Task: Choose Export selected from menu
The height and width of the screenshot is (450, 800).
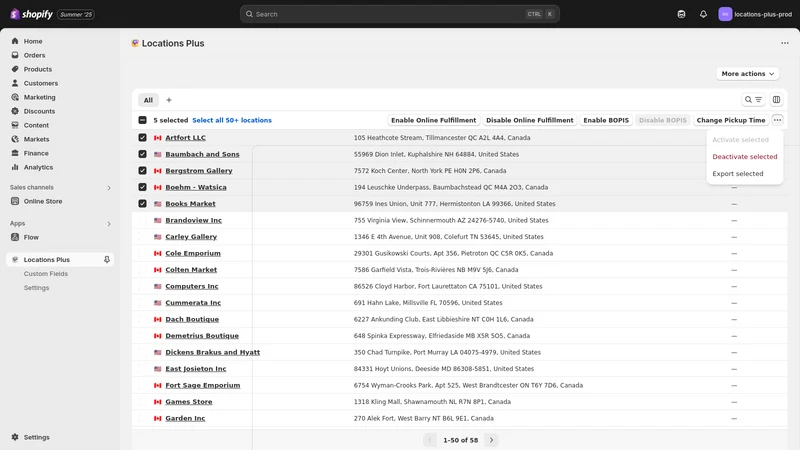Action: click(738, 174)
